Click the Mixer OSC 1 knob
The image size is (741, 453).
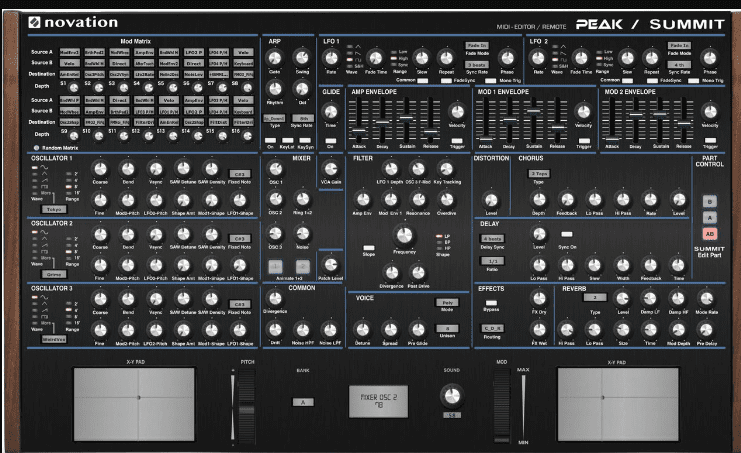(276, 169)
